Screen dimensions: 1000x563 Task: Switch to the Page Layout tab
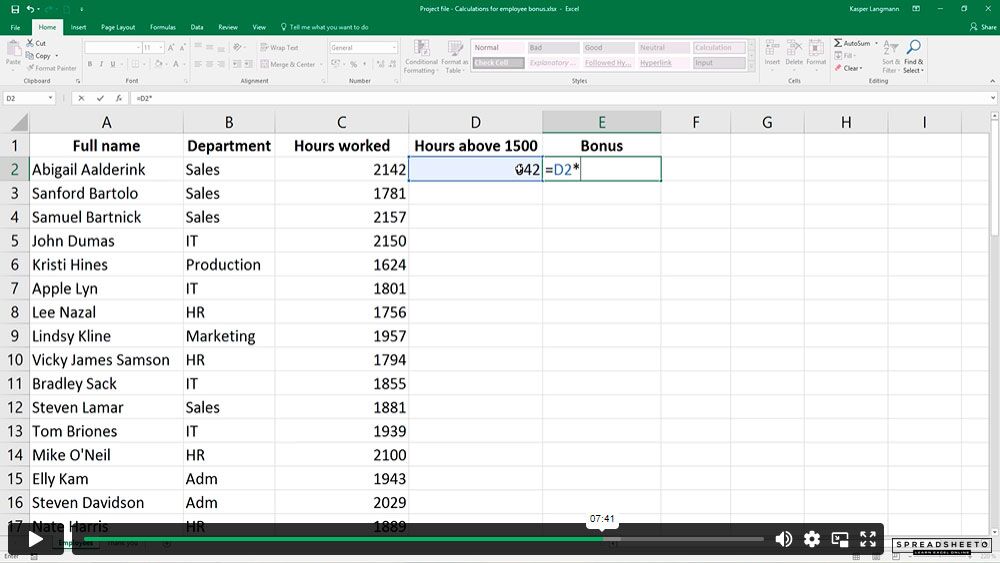point(118,27)
